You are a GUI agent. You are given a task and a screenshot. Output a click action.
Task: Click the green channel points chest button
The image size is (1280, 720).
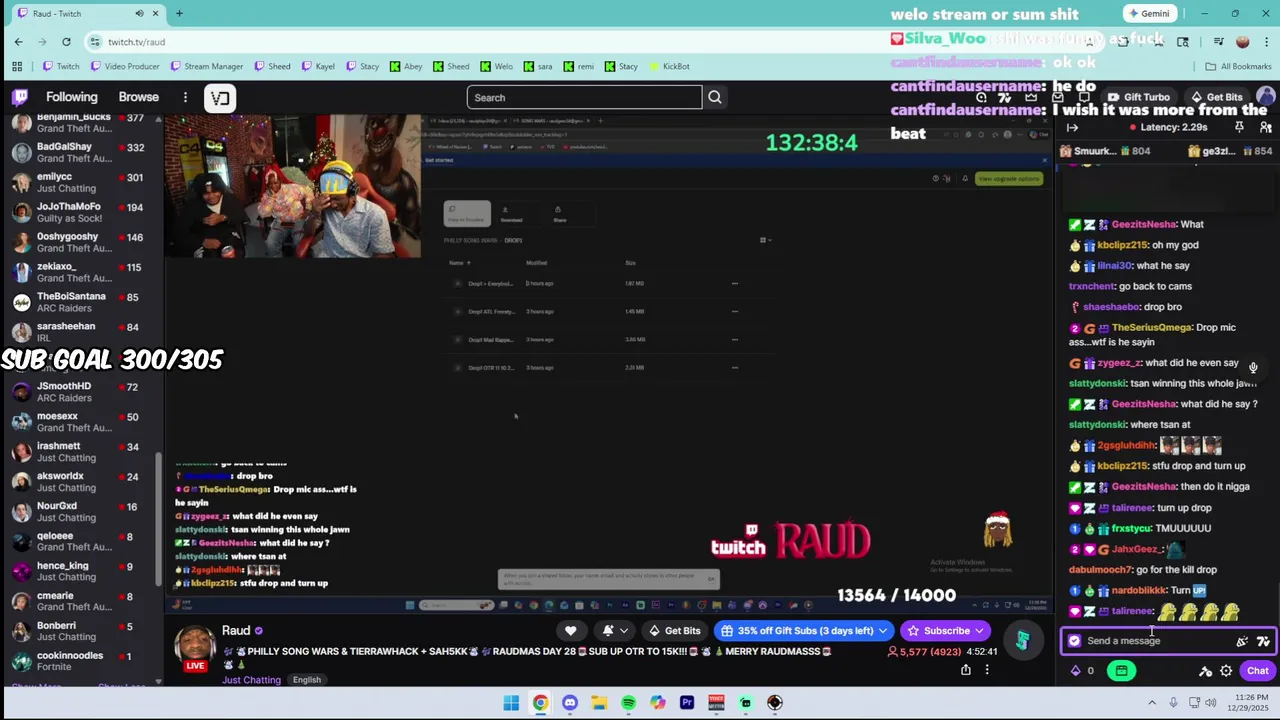(1121, 671)
